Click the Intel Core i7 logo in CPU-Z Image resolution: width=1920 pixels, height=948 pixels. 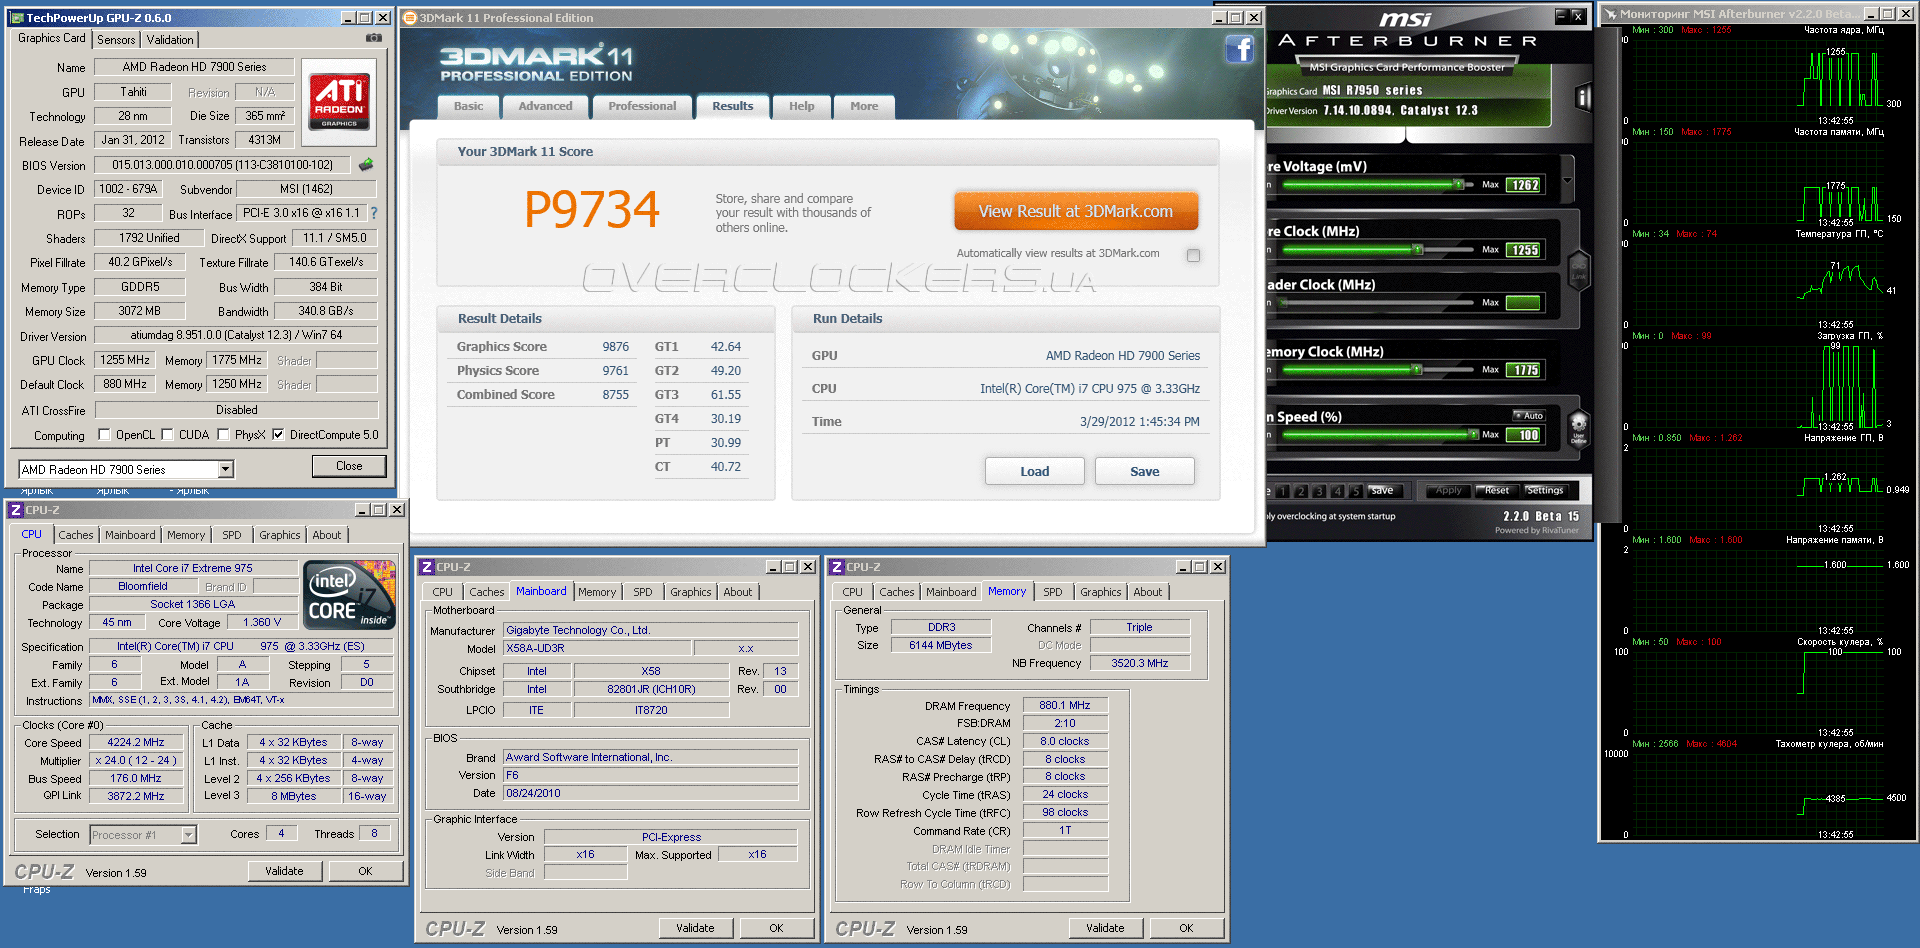coord(349,595)
